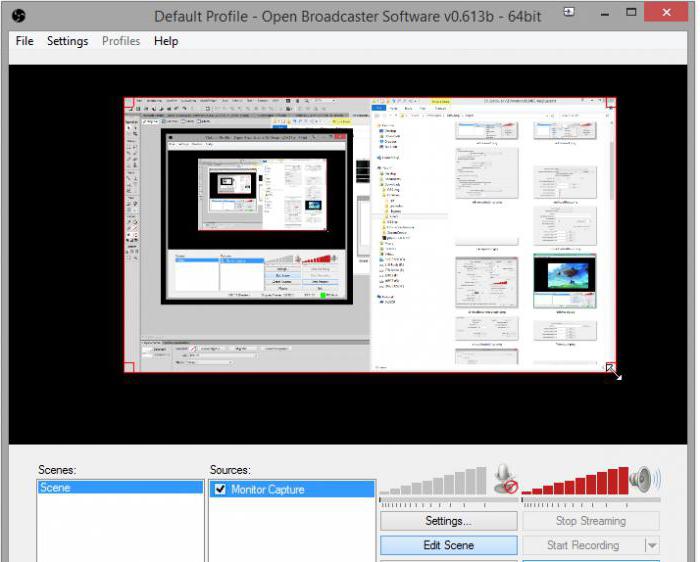700x562 pixels.
Task: Select the Monitor Capture source row
Action: 292,489
